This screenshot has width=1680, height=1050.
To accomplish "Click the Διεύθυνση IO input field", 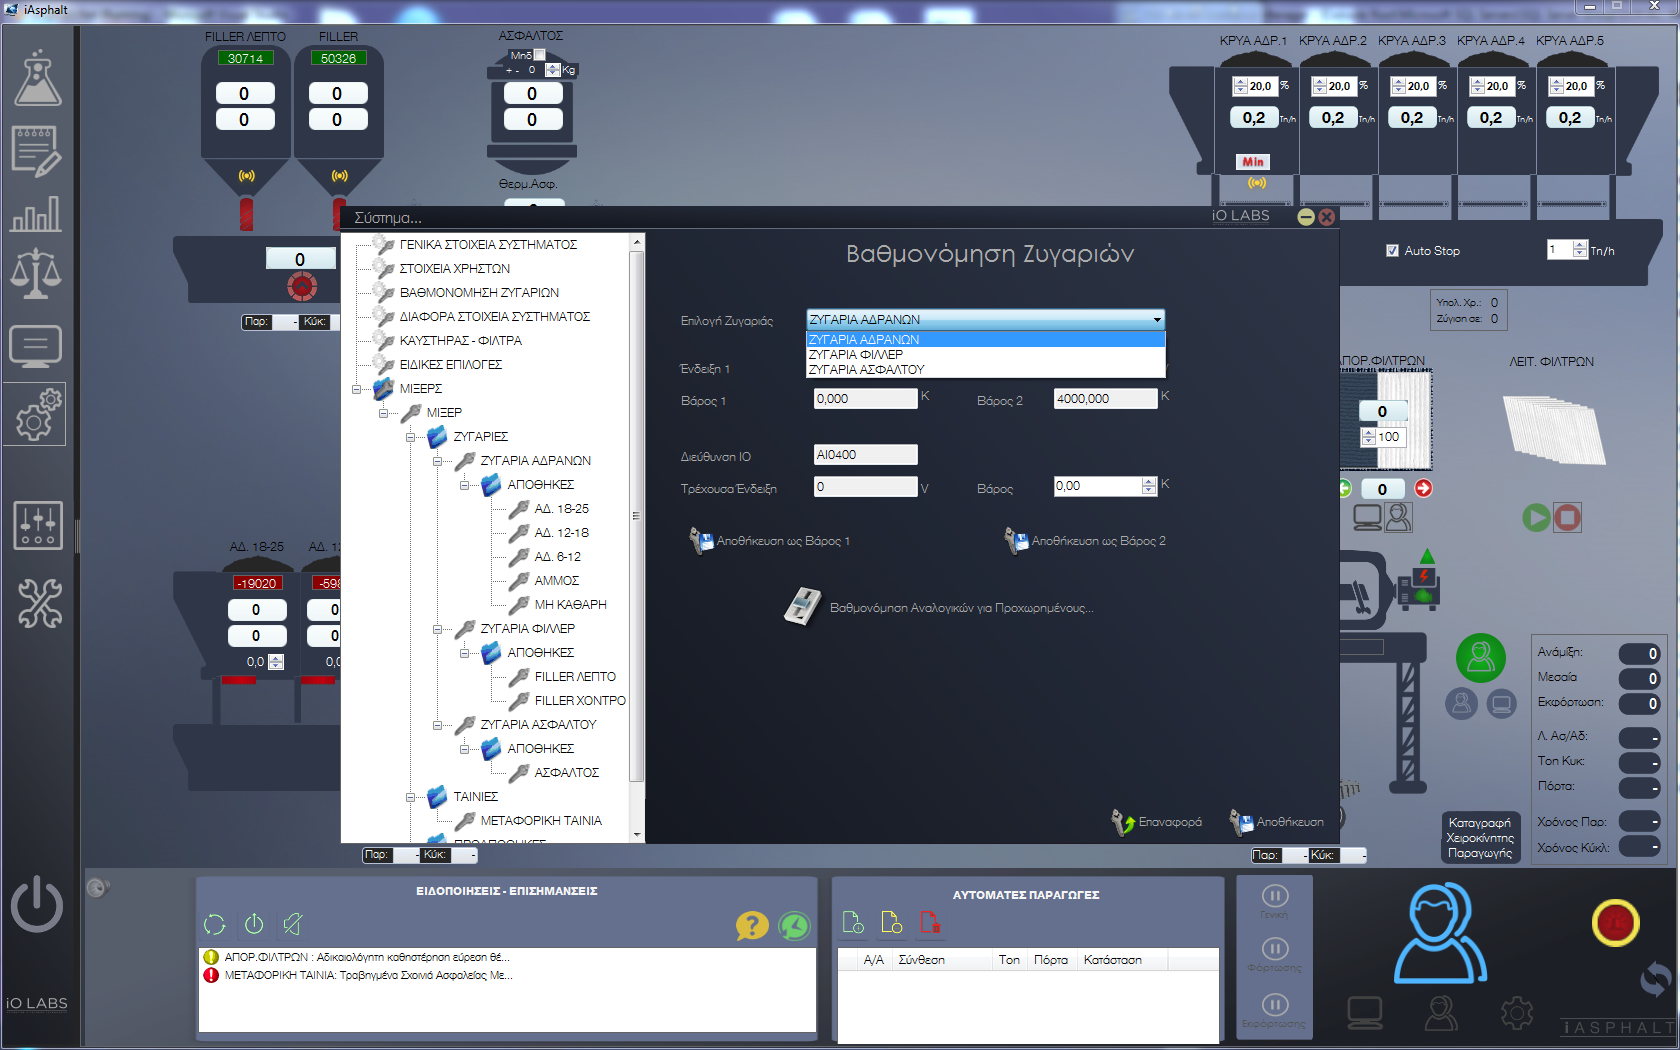I will coord(865,455).
